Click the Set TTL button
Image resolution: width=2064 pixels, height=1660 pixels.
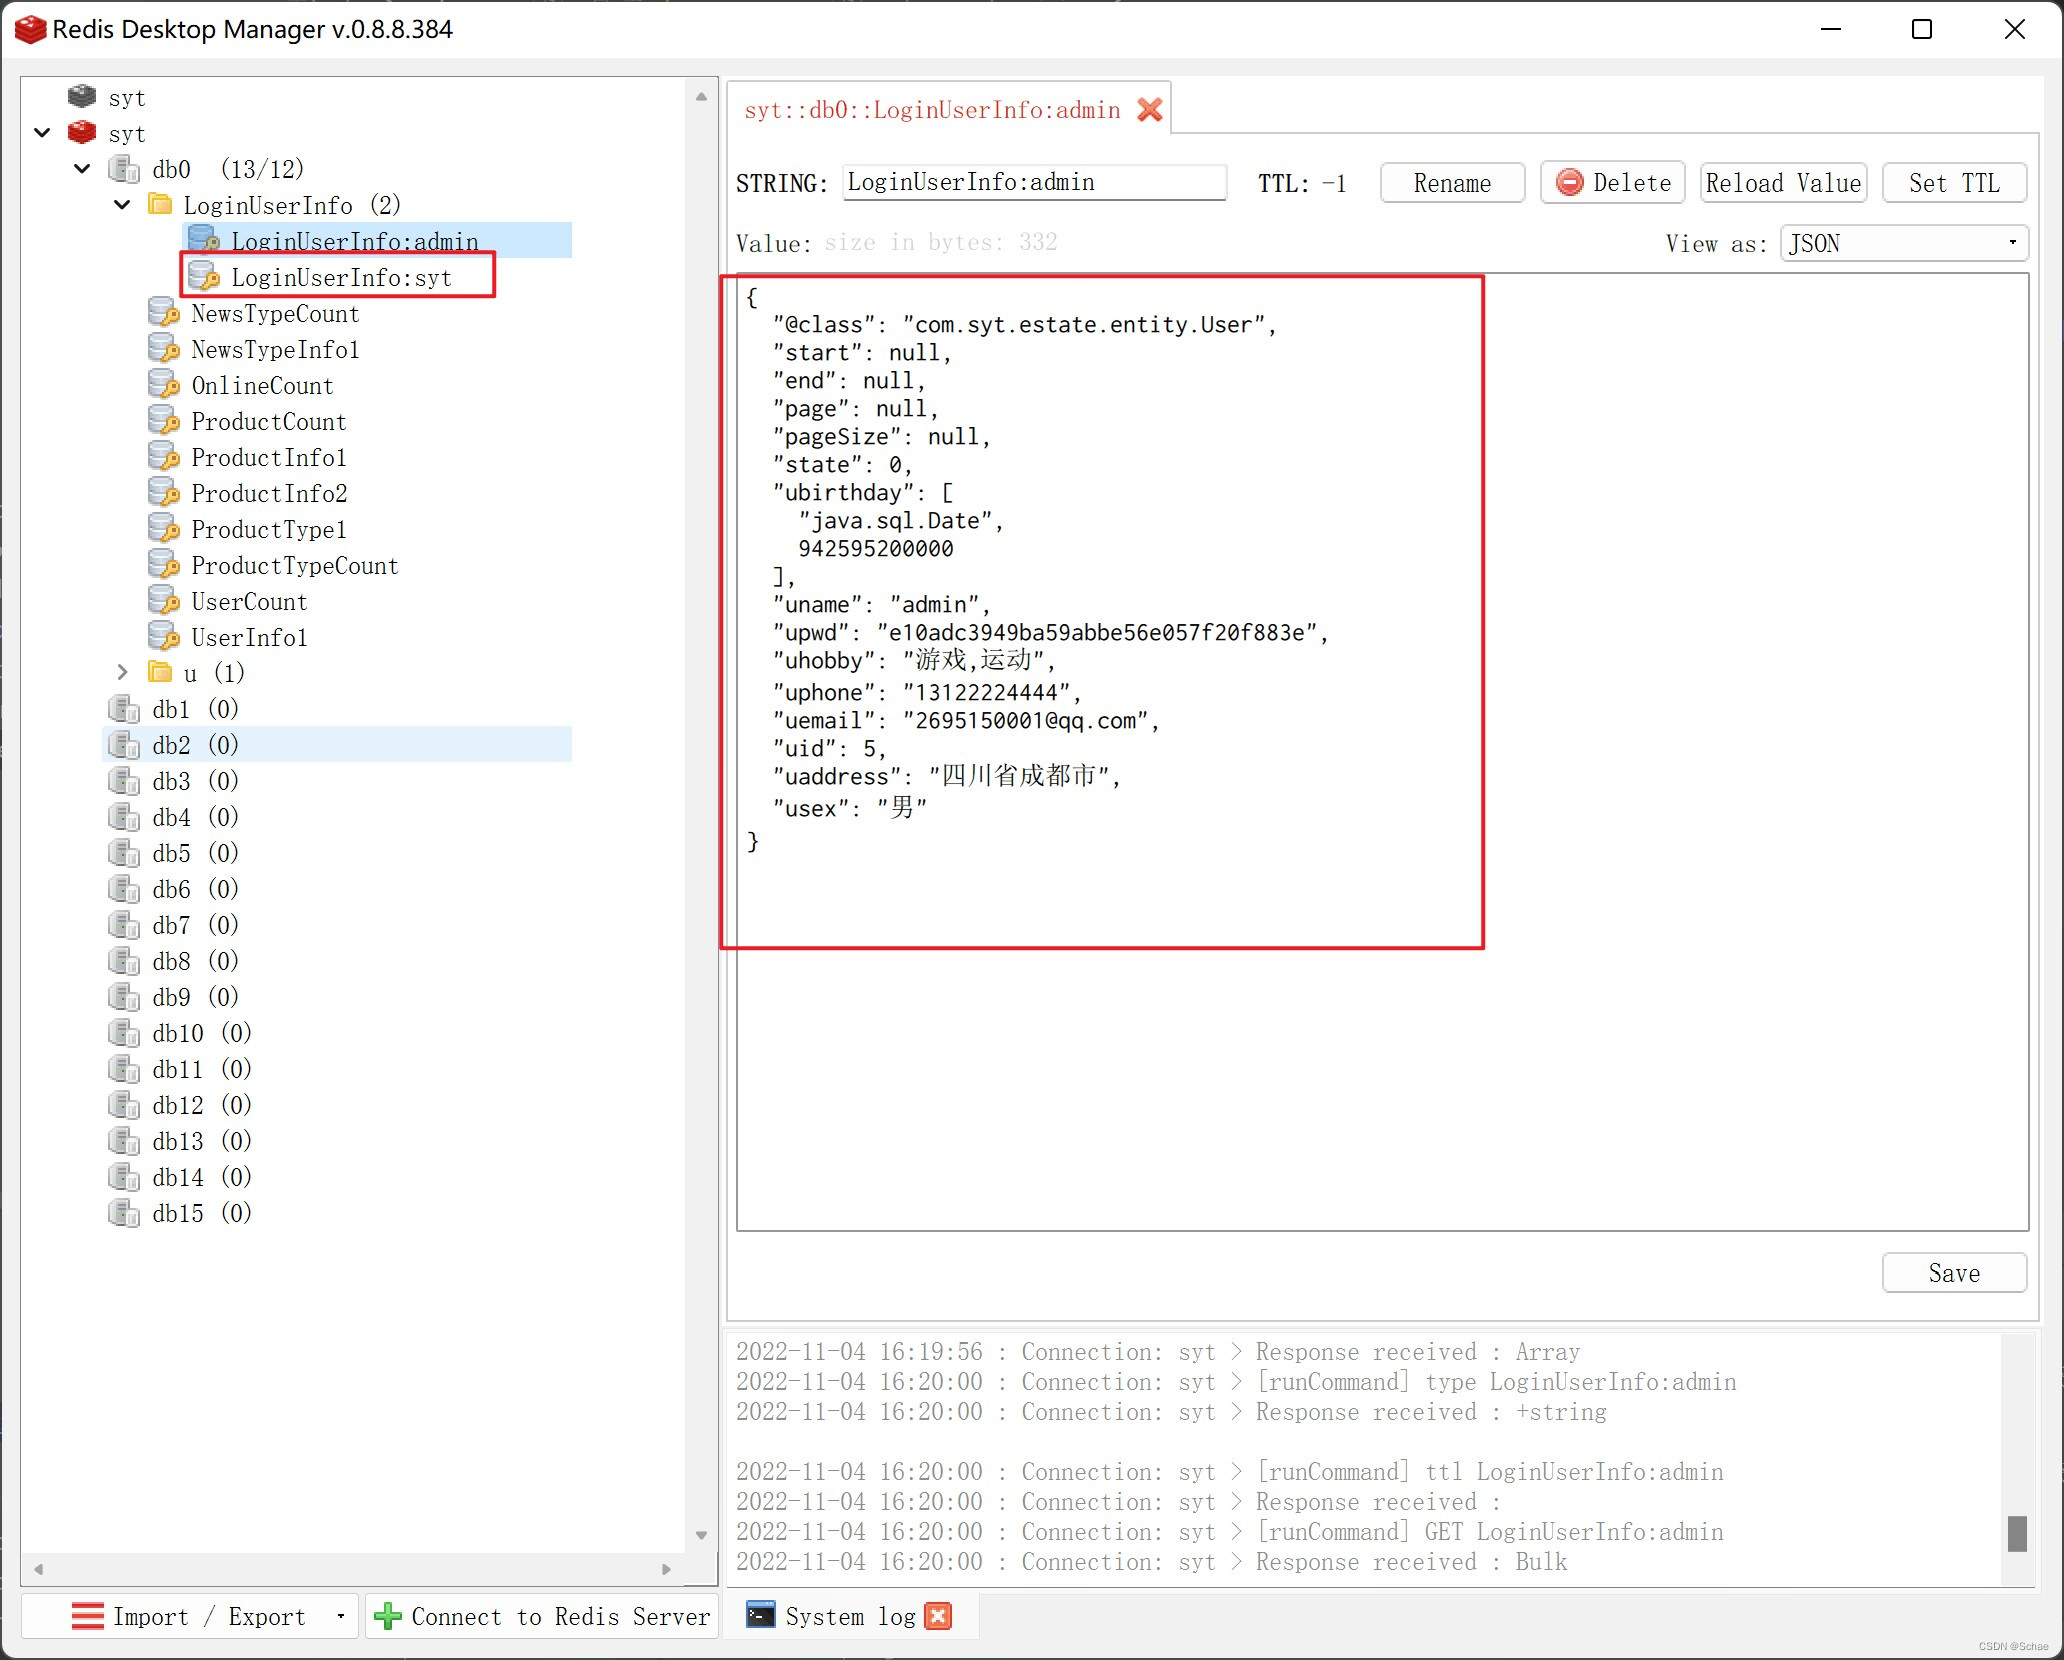pyautogui.click(x=1954, y=183)
